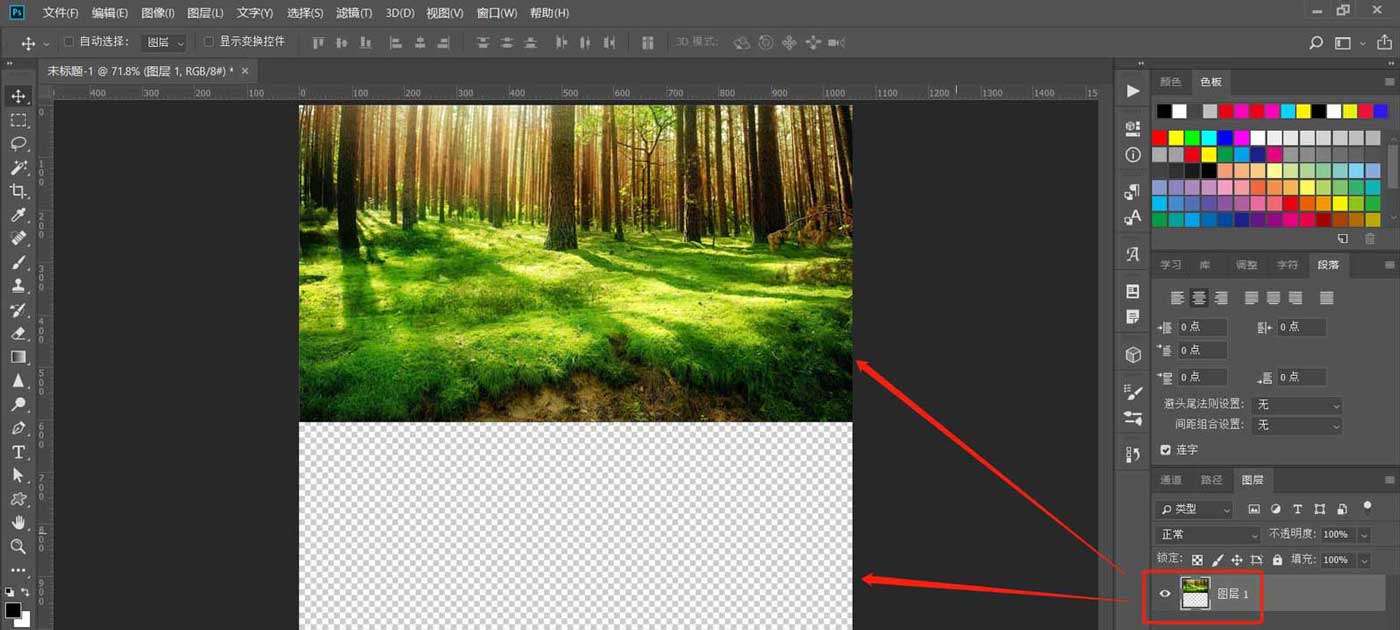1400x630 pixels.
Task: Filter layers by pixel layer icon
Action: tap(1254, 509)
